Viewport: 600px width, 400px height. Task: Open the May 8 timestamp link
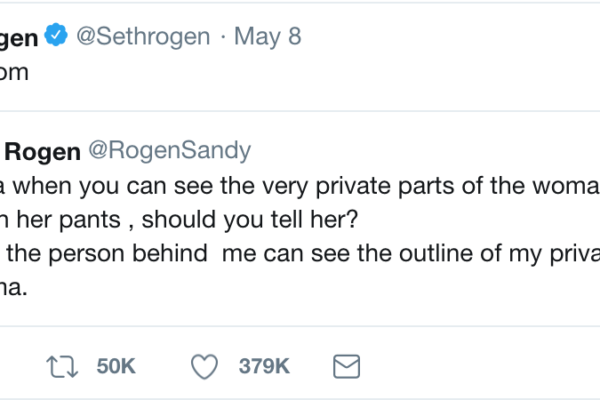click(x=269, y=37)
